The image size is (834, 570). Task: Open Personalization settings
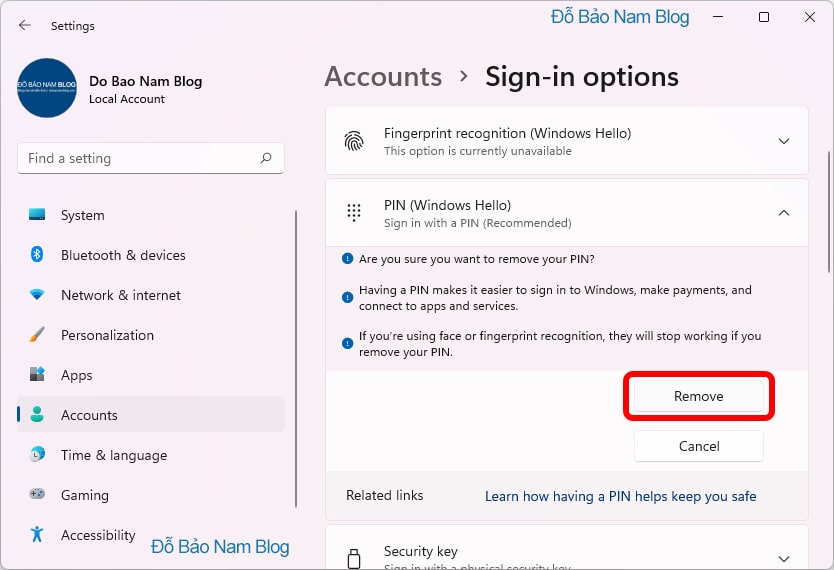click(151, 335)
